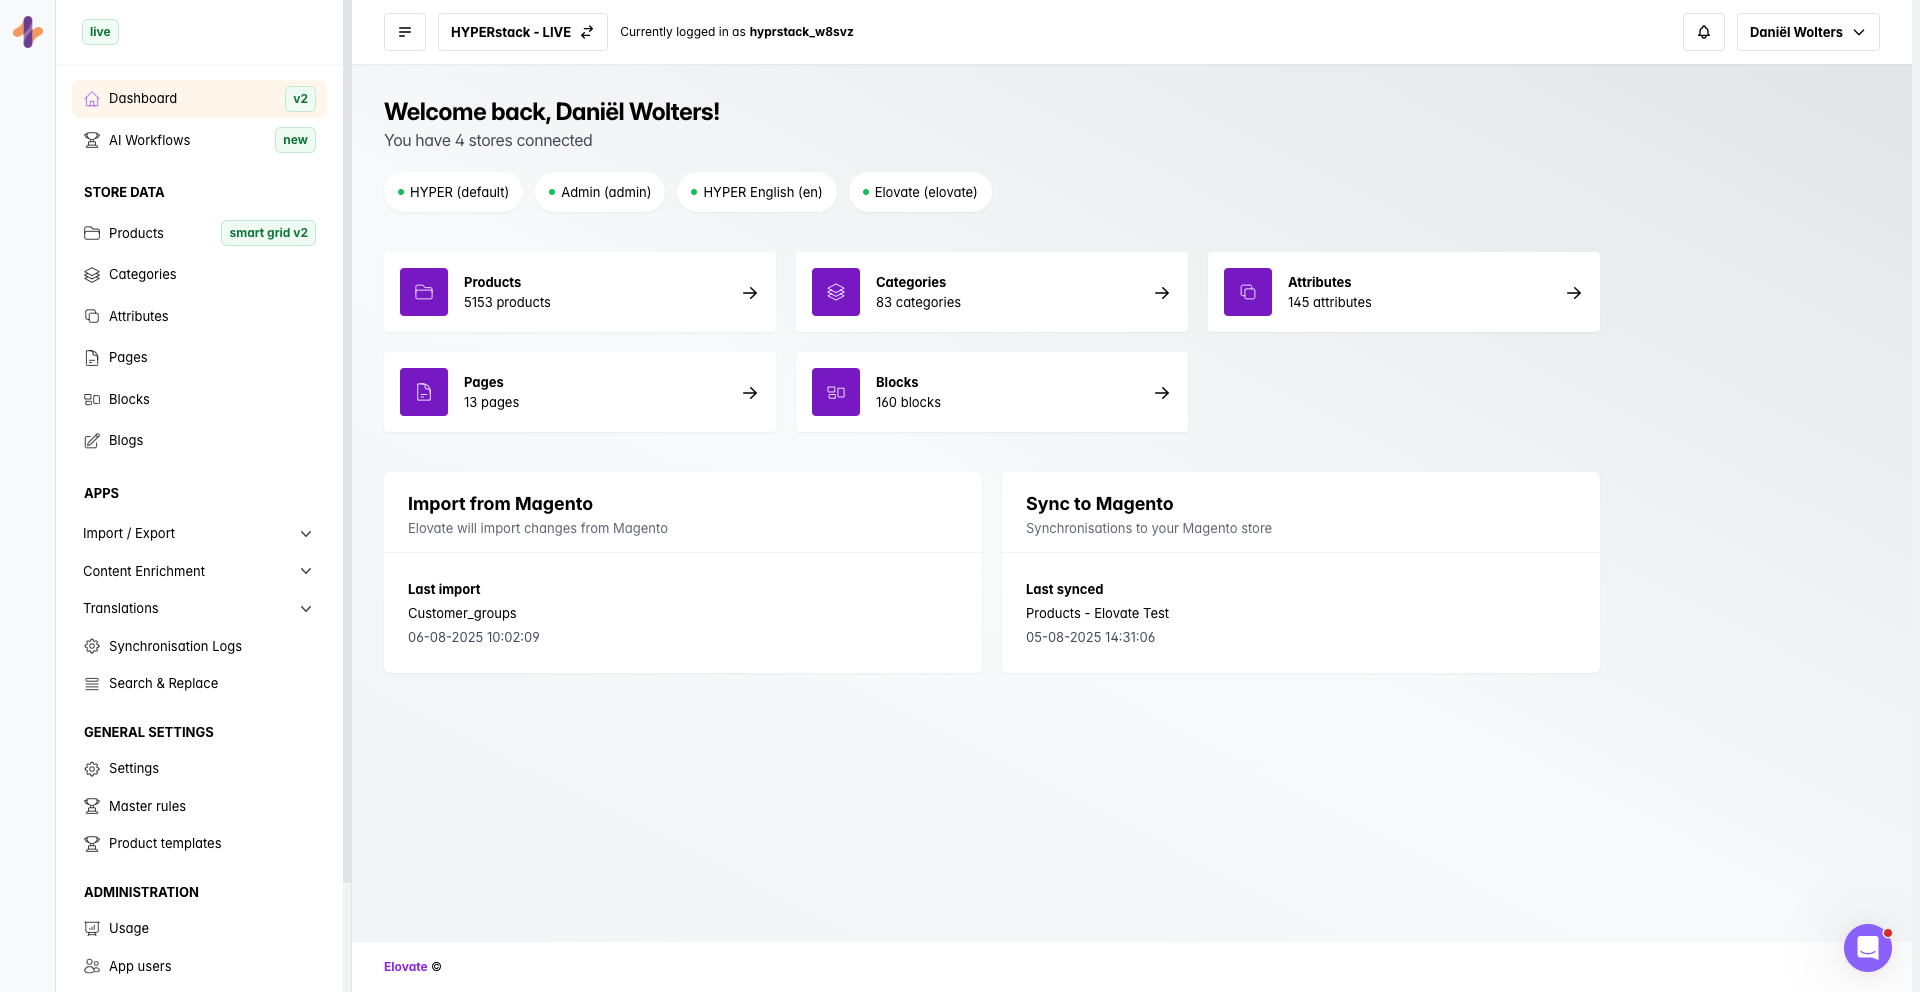
Task: Click the purple Products folder icon
Action: tap(424, 292)
